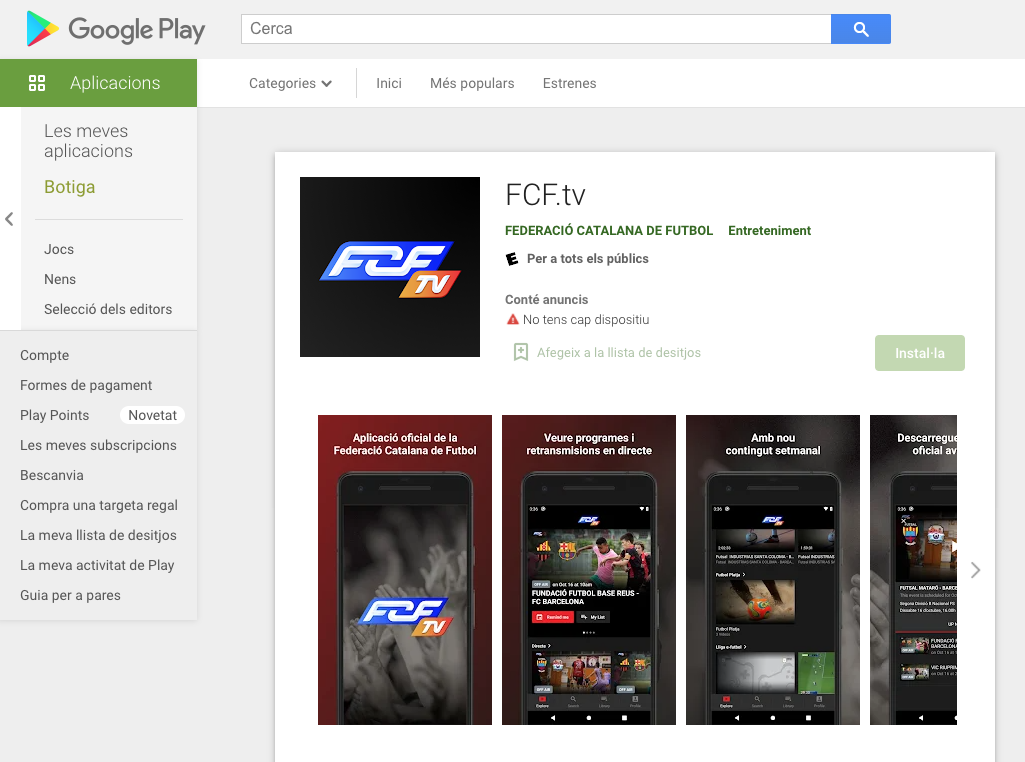This screenshot has height=762, width=1025.
Task: Open the Entreteniment category link
Action: pos(769,231)
